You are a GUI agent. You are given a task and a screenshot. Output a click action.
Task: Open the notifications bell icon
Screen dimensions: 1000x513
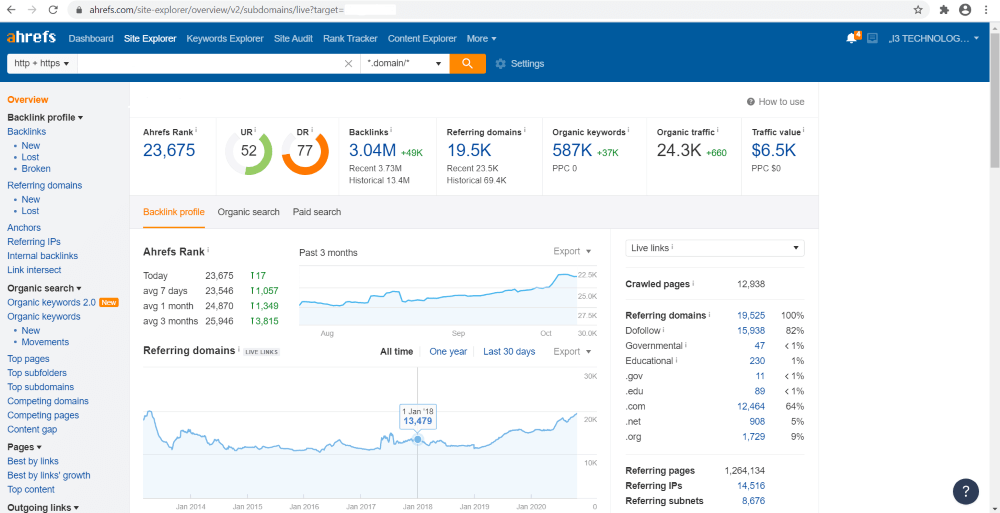pos(851,39)
